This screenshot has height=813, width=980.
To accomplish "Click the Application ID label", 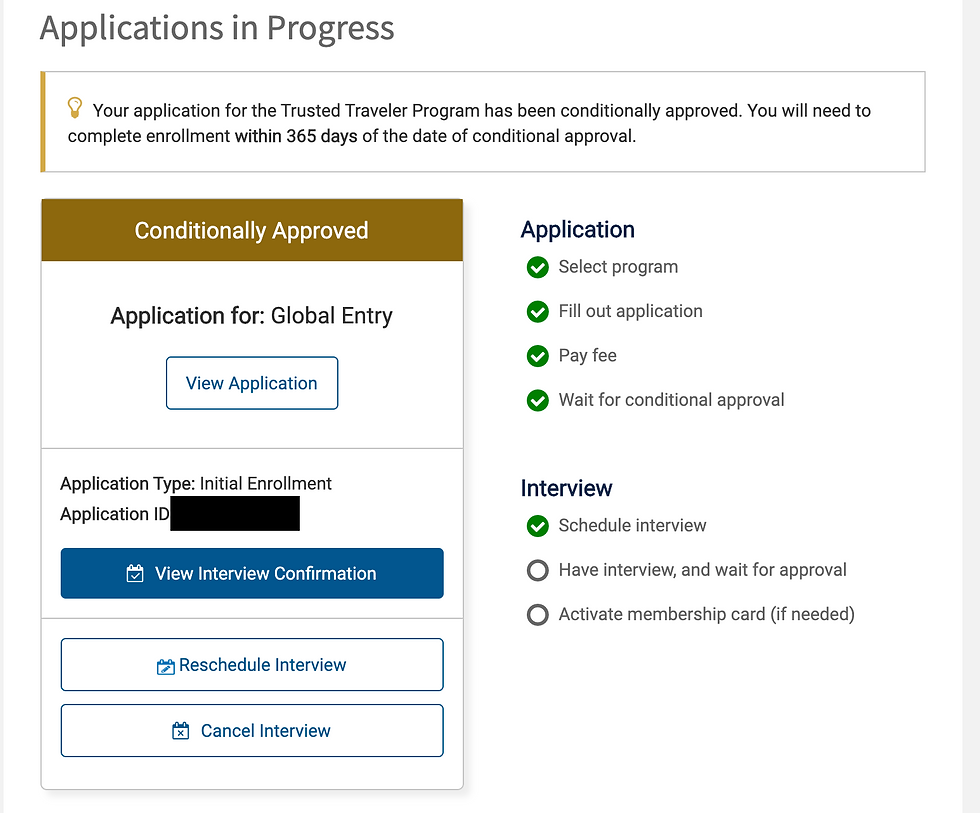I will [x=114, y=514].
